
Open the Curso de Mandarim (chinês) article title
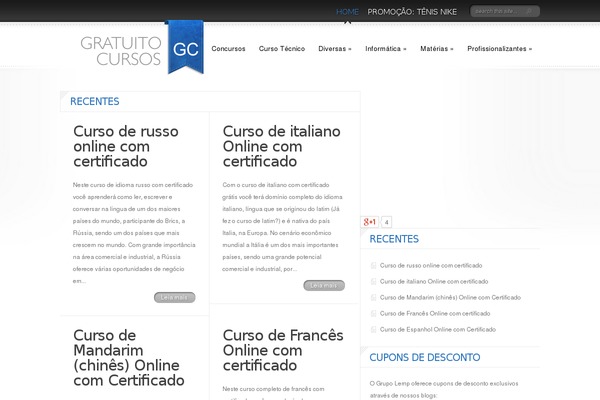point(129,358)
